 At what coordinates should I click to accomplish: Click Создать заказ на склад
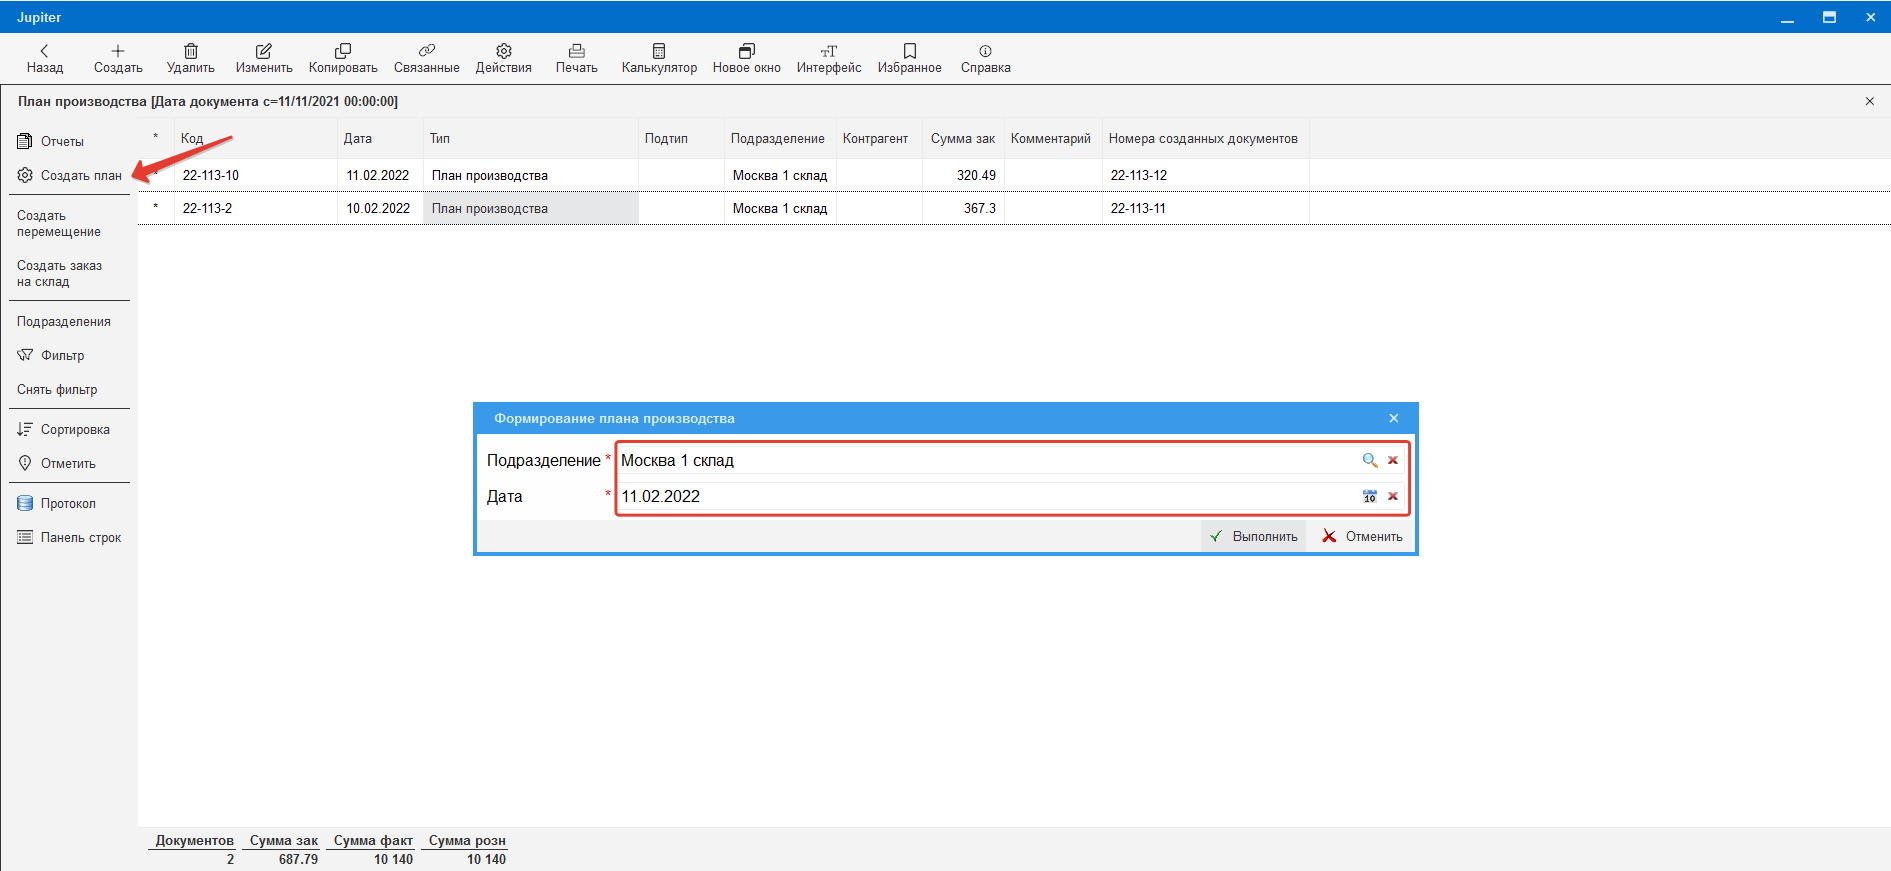click(59, 273)
